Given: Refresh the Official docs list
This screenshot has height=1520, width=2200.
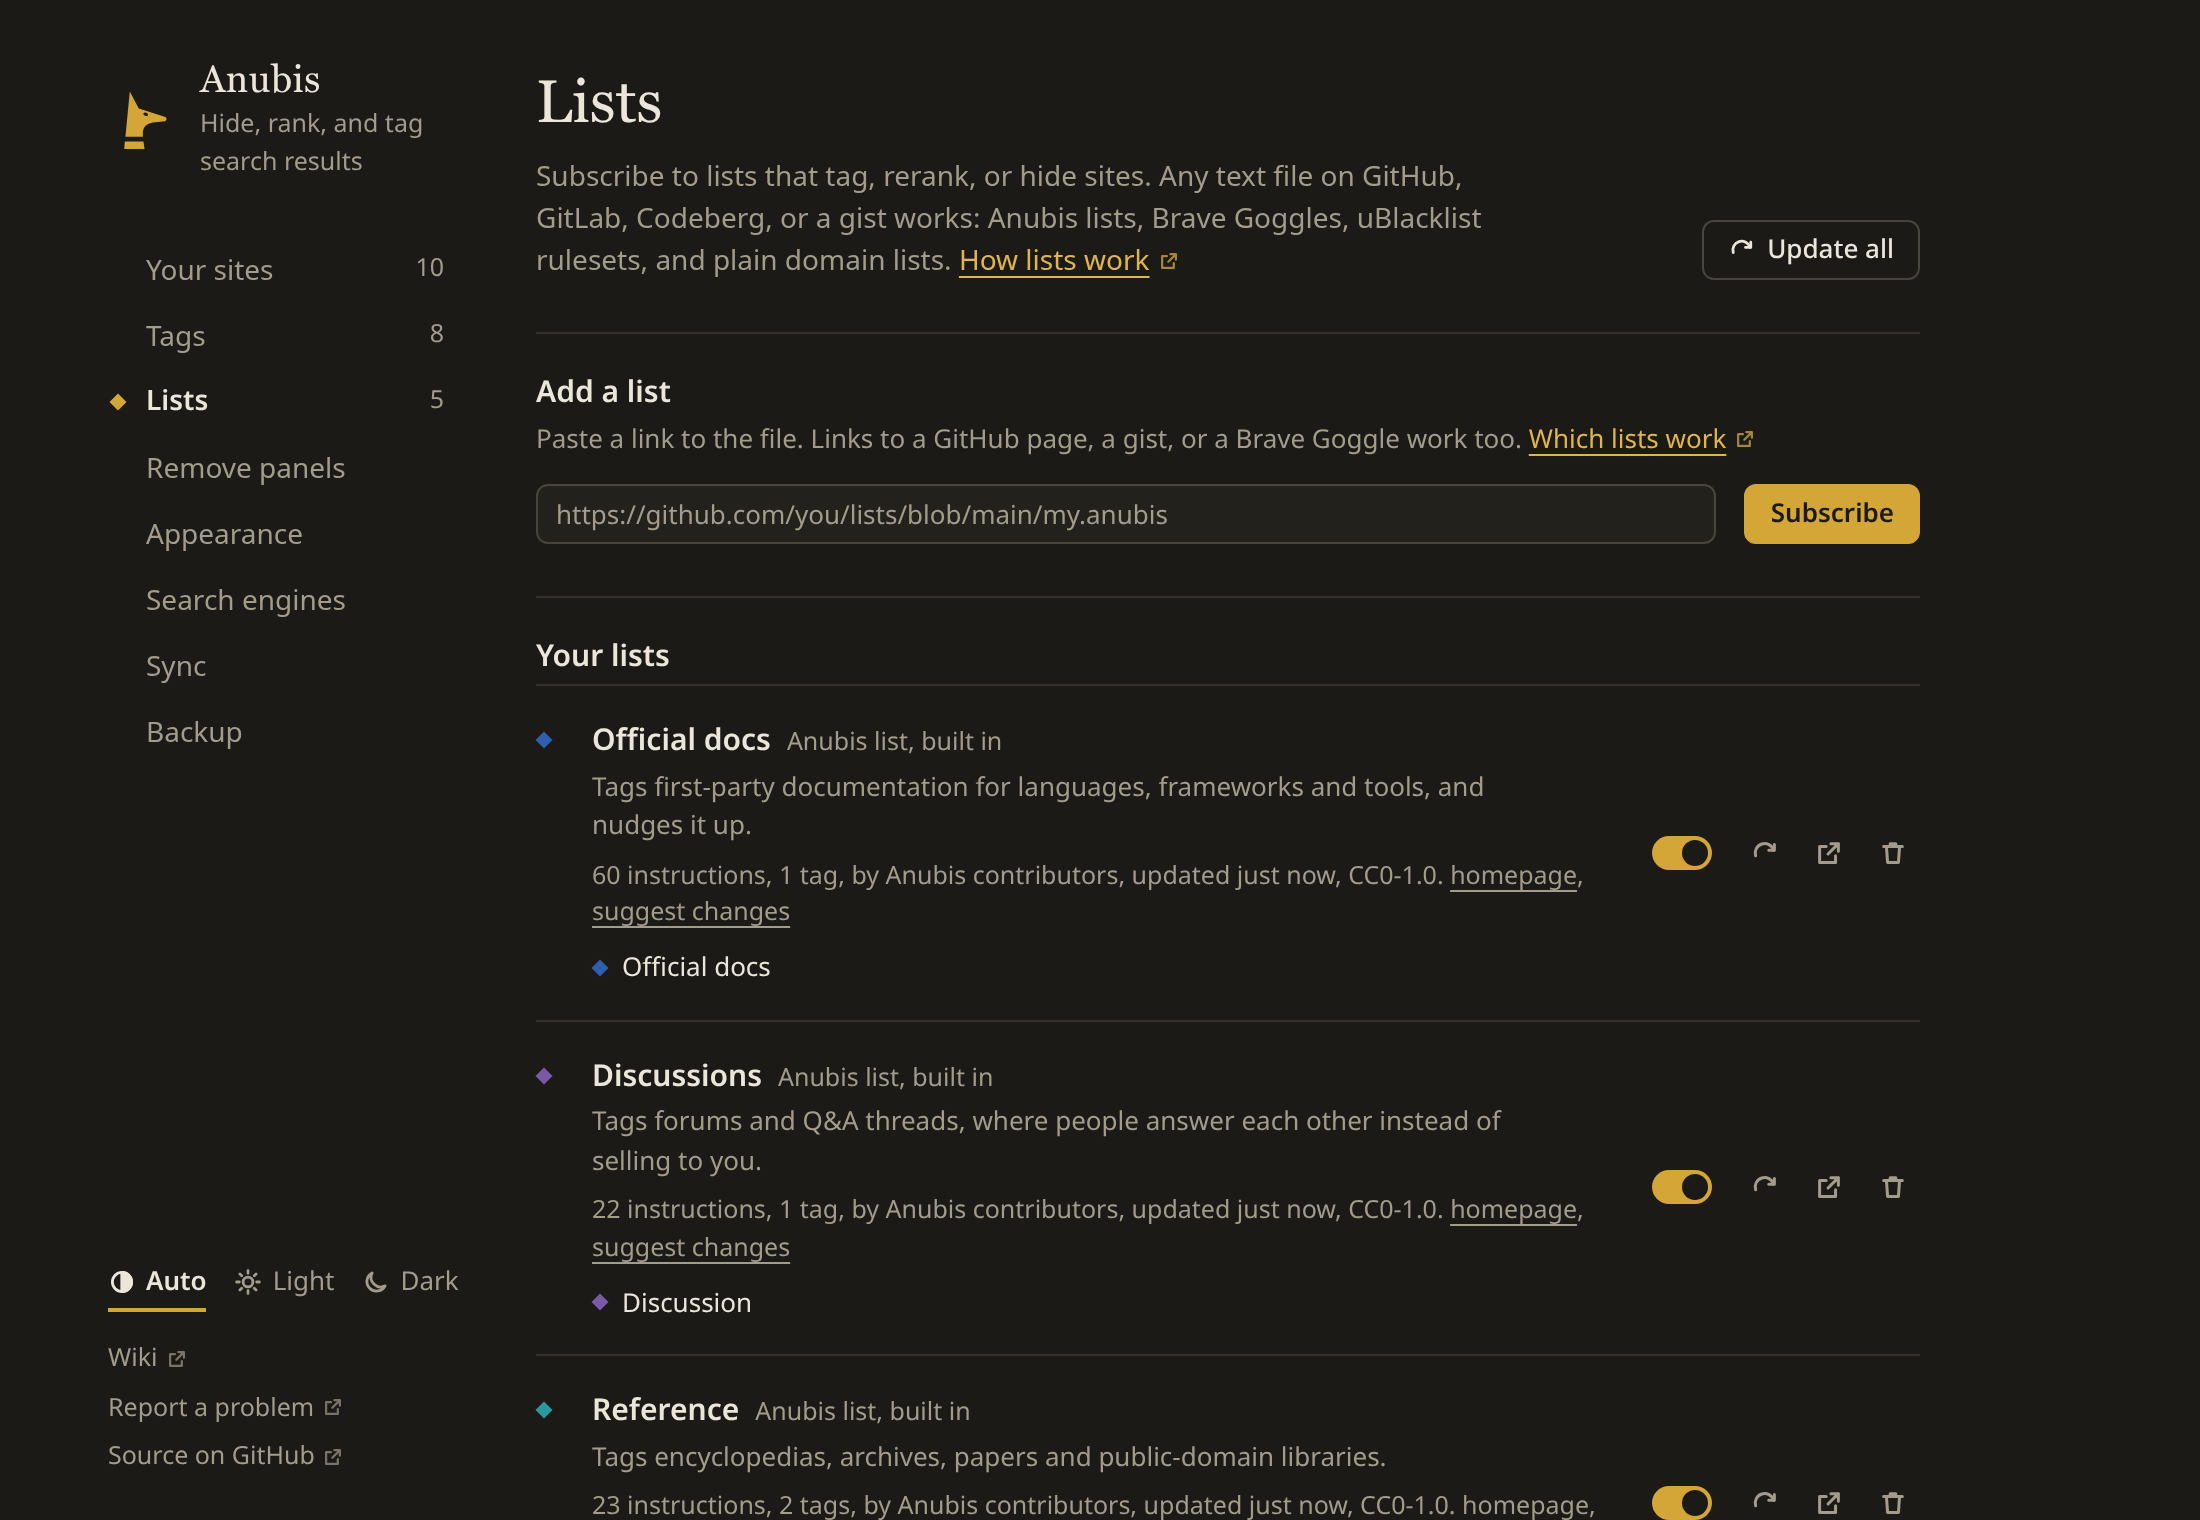Looking at the screenshot, I should tap(1765, 853).
